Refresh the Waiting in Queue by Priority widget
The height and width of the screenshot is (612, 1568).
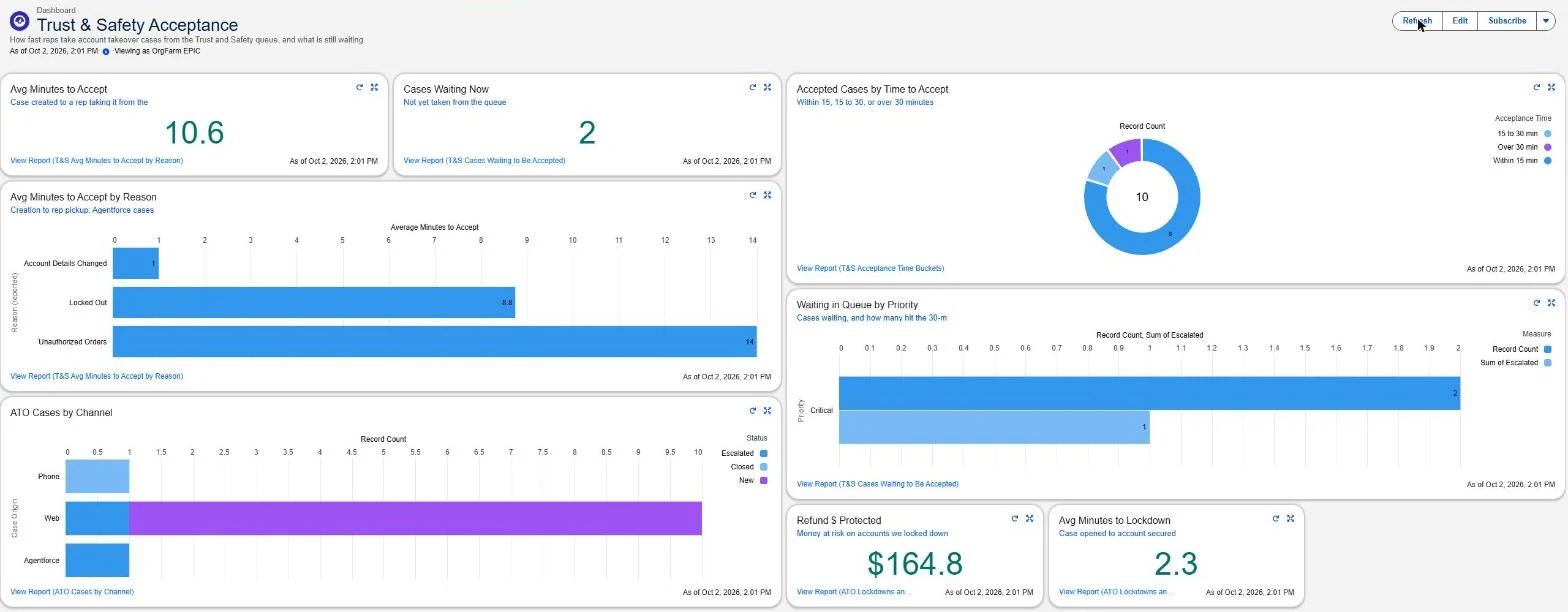click(x=1536, y=303)
